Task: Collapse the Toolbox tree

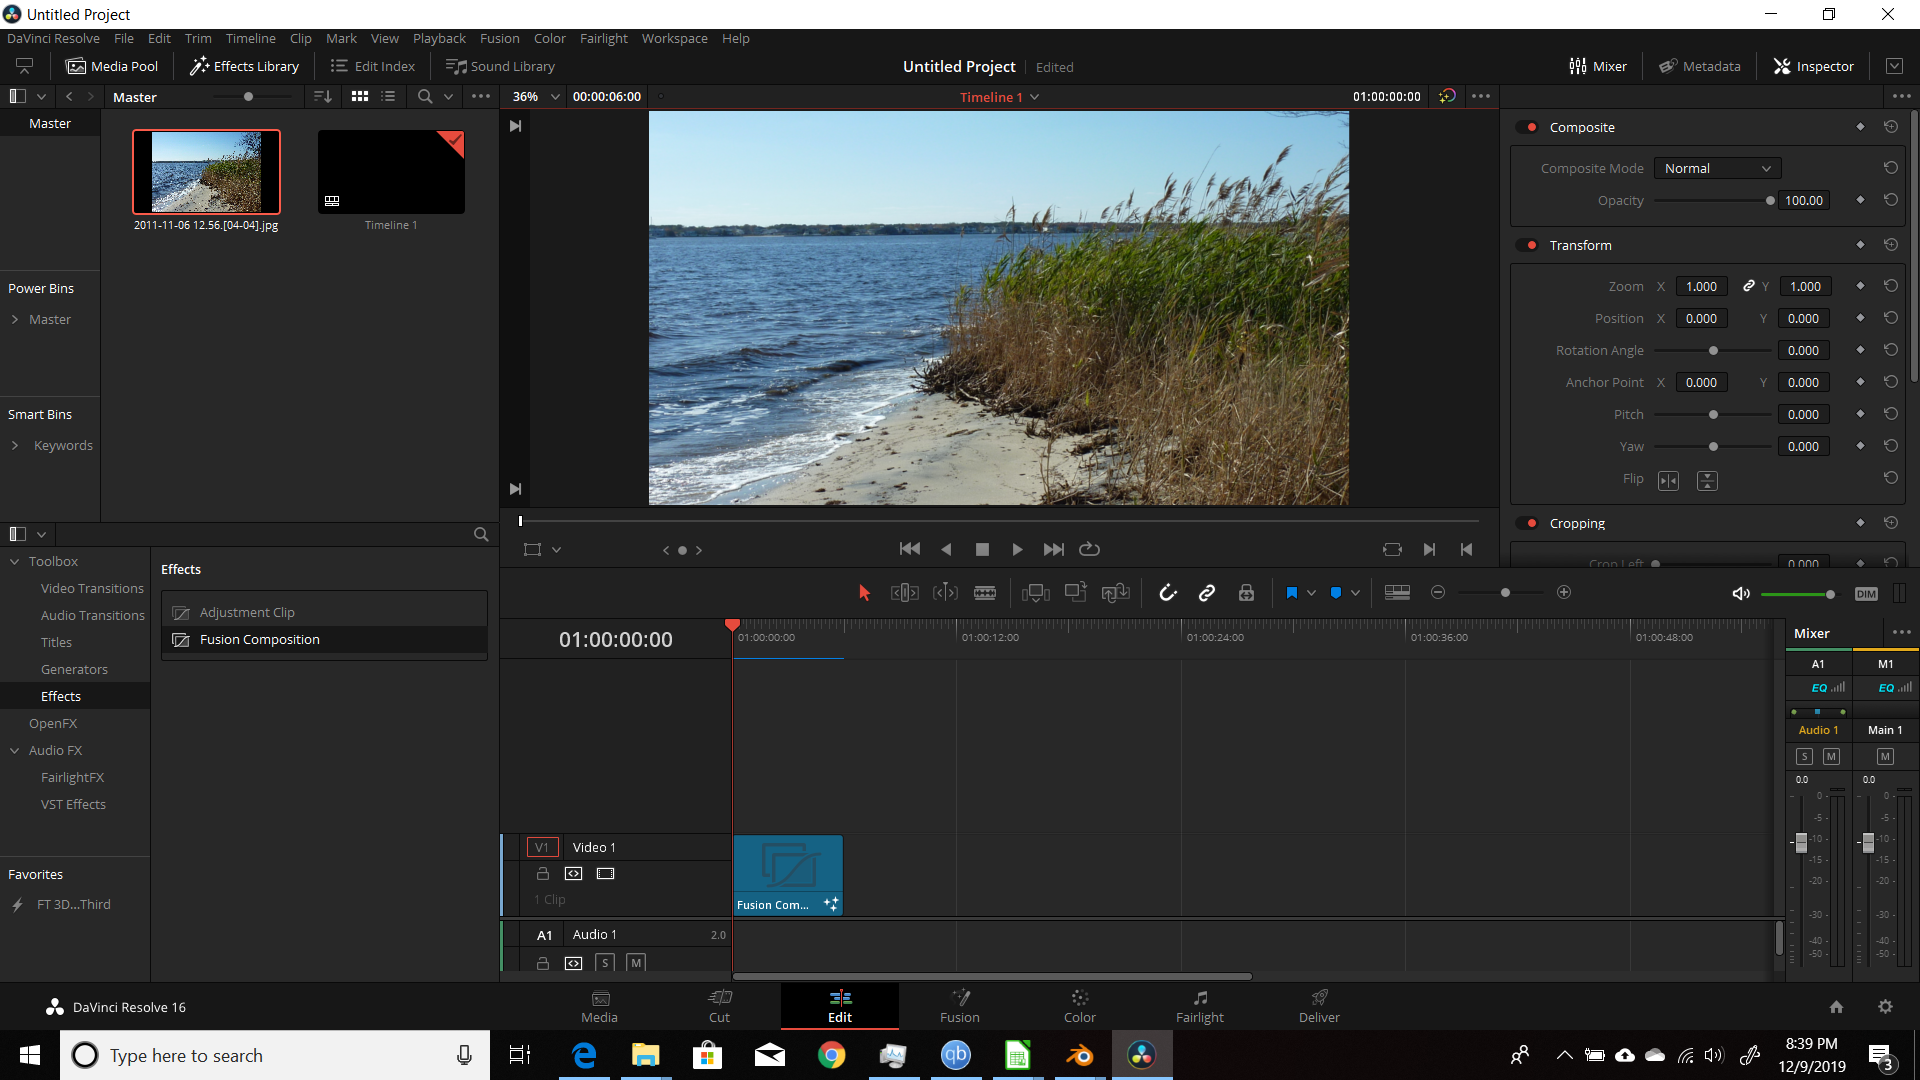Action: click(15, 561)
